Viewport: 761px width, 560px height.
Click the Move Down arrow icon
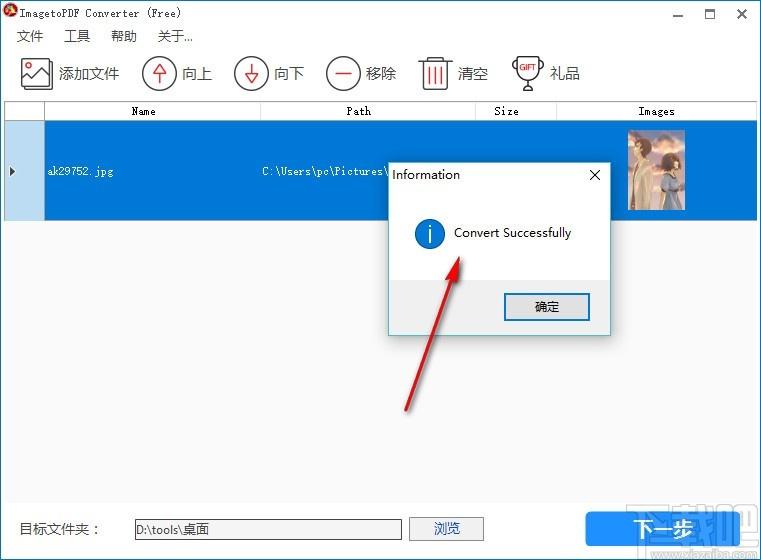pos(251,74)
